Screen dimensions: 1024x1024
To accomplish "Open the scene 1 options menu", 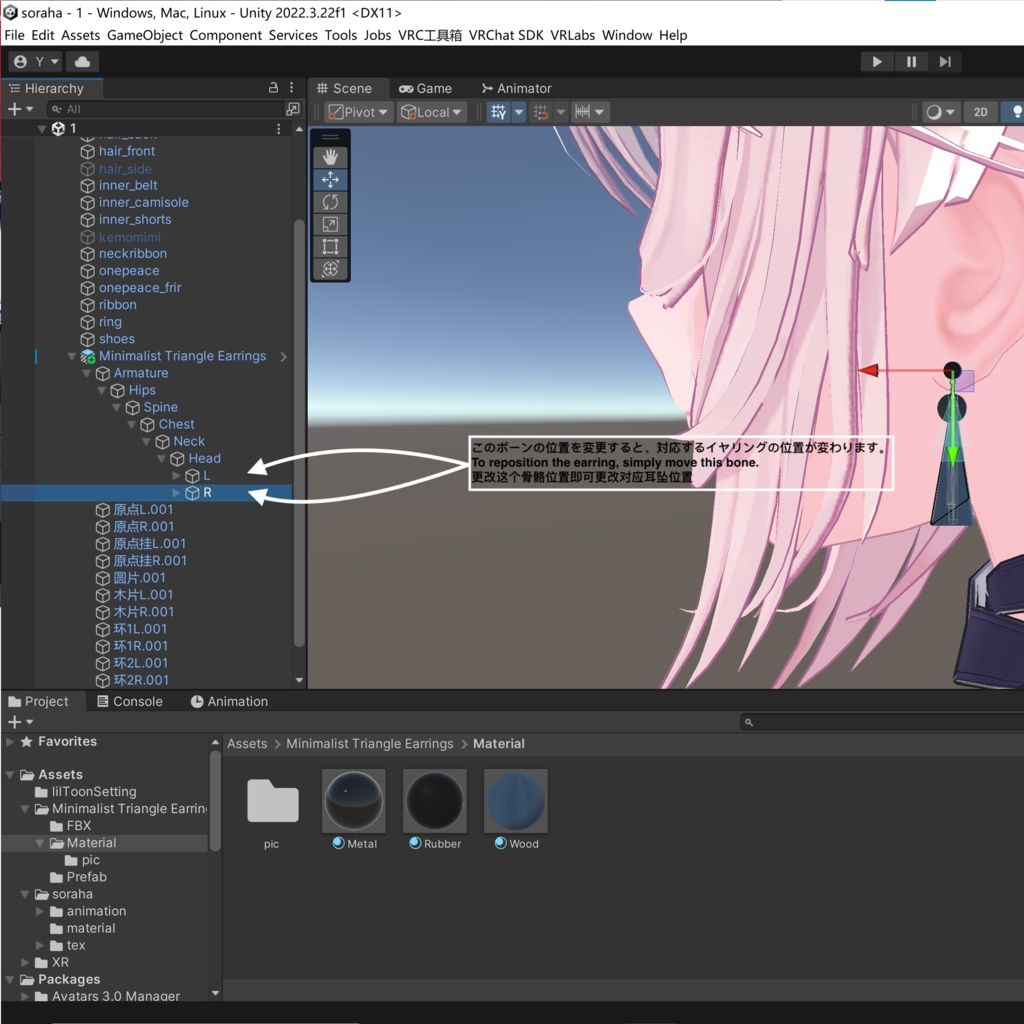I will click(279, 129).
